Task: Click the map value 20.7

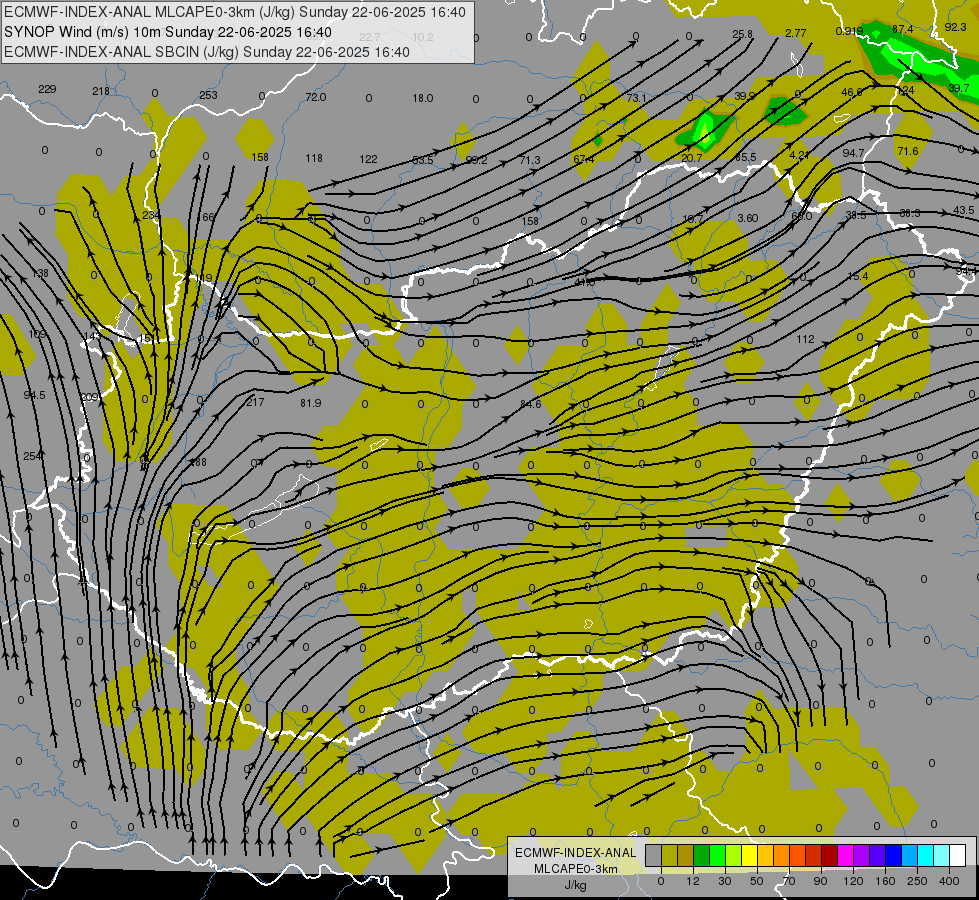Action: (x=692, y=158)
